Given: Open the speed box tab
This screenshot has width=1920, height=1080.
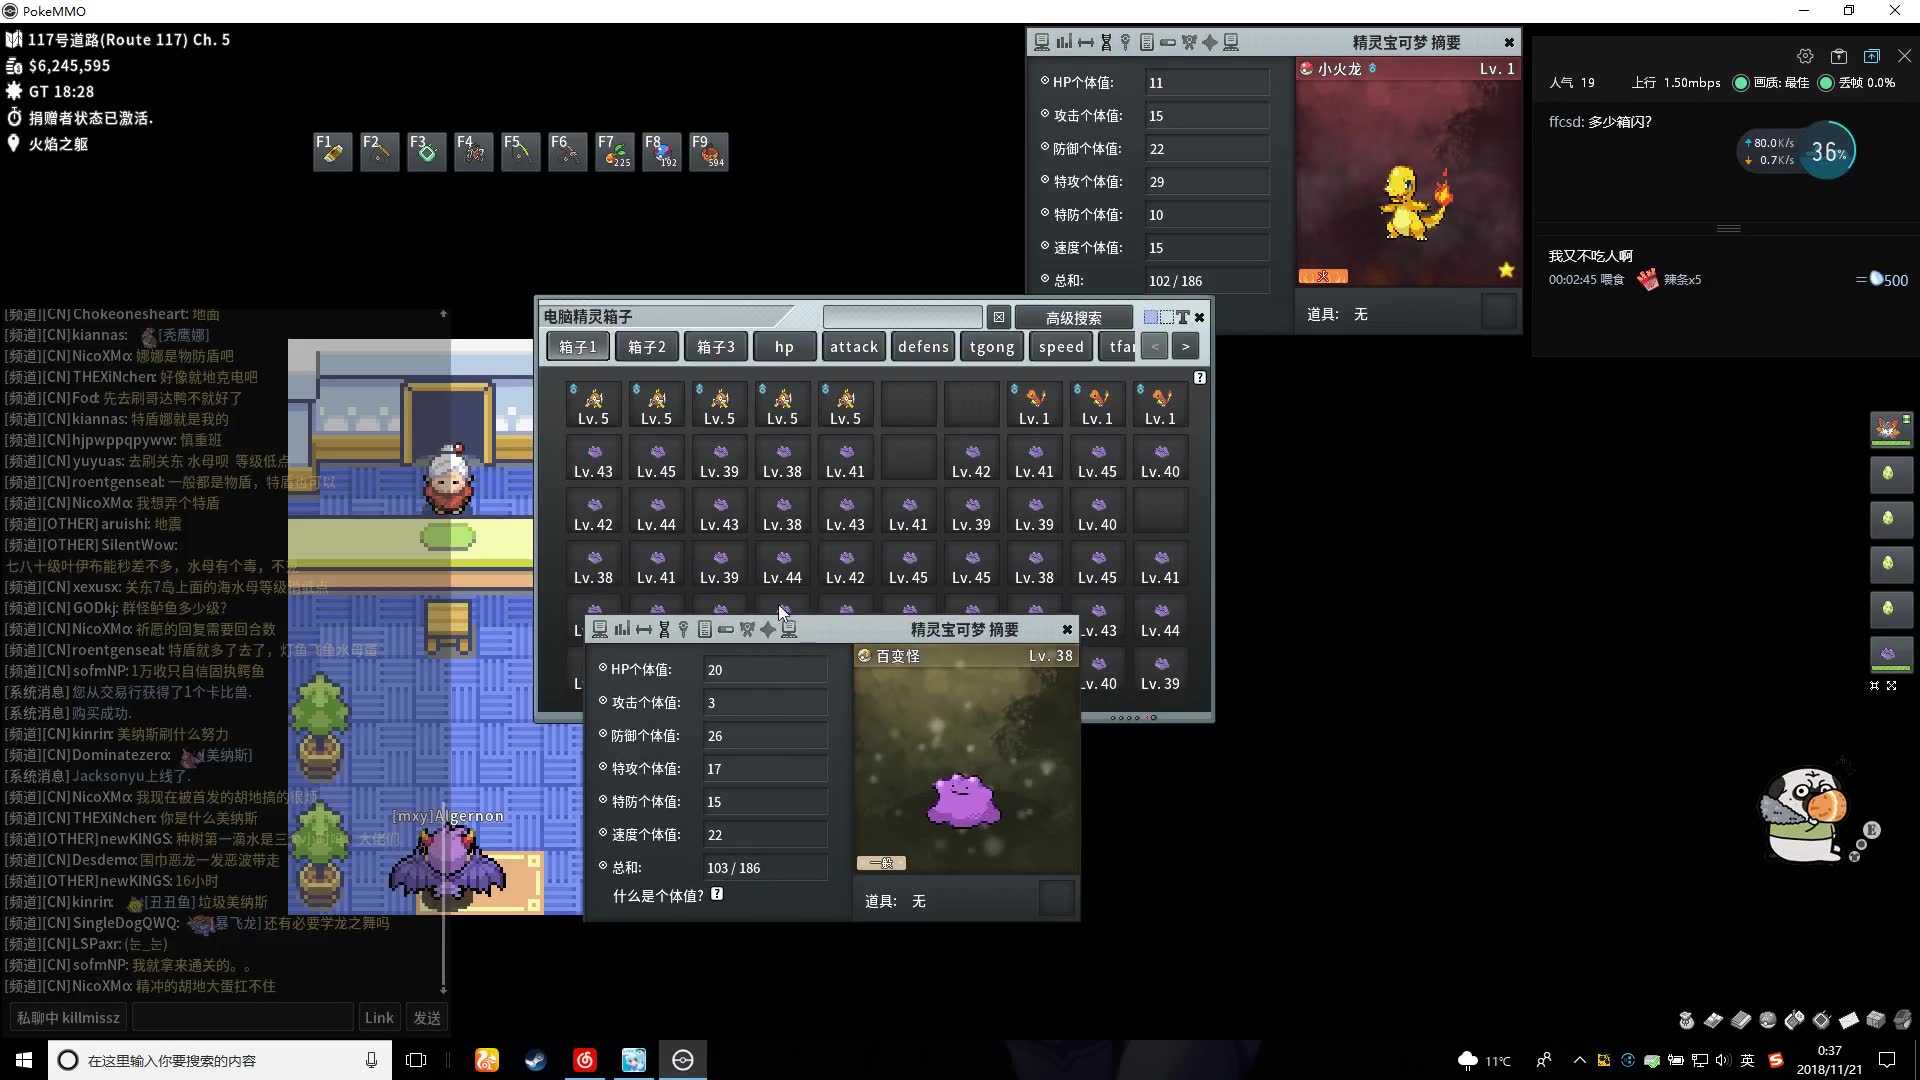Looking at the screenshot, I should [x=1061, y=347].
